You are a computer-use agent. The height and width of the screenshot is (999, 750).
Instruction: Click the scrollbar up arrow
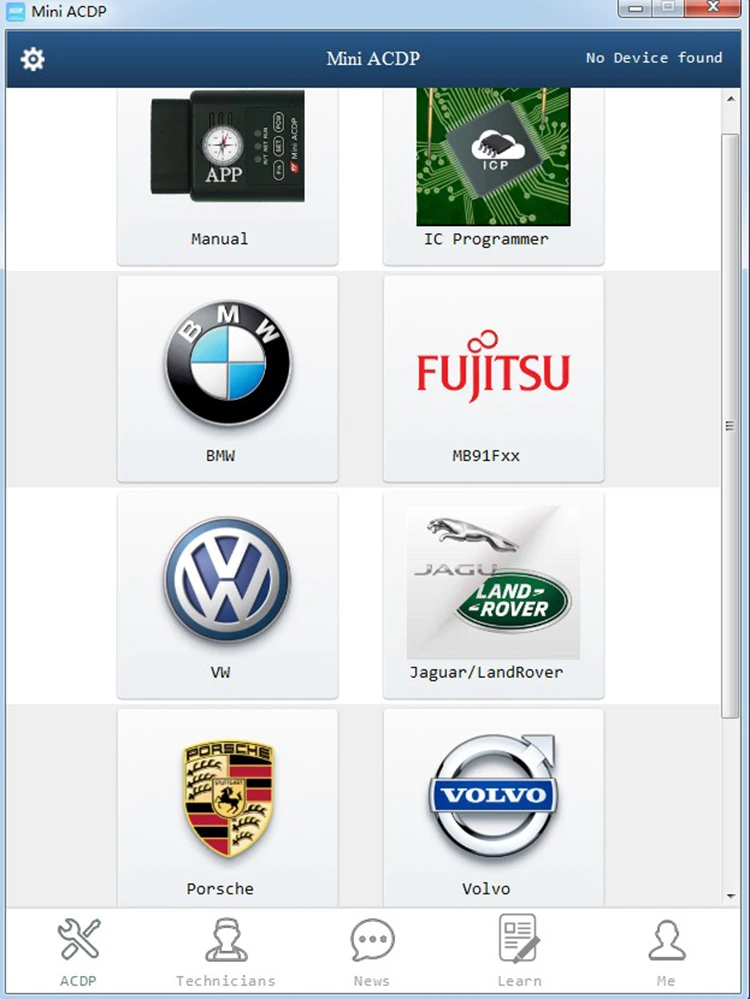[x=730, y=99]
